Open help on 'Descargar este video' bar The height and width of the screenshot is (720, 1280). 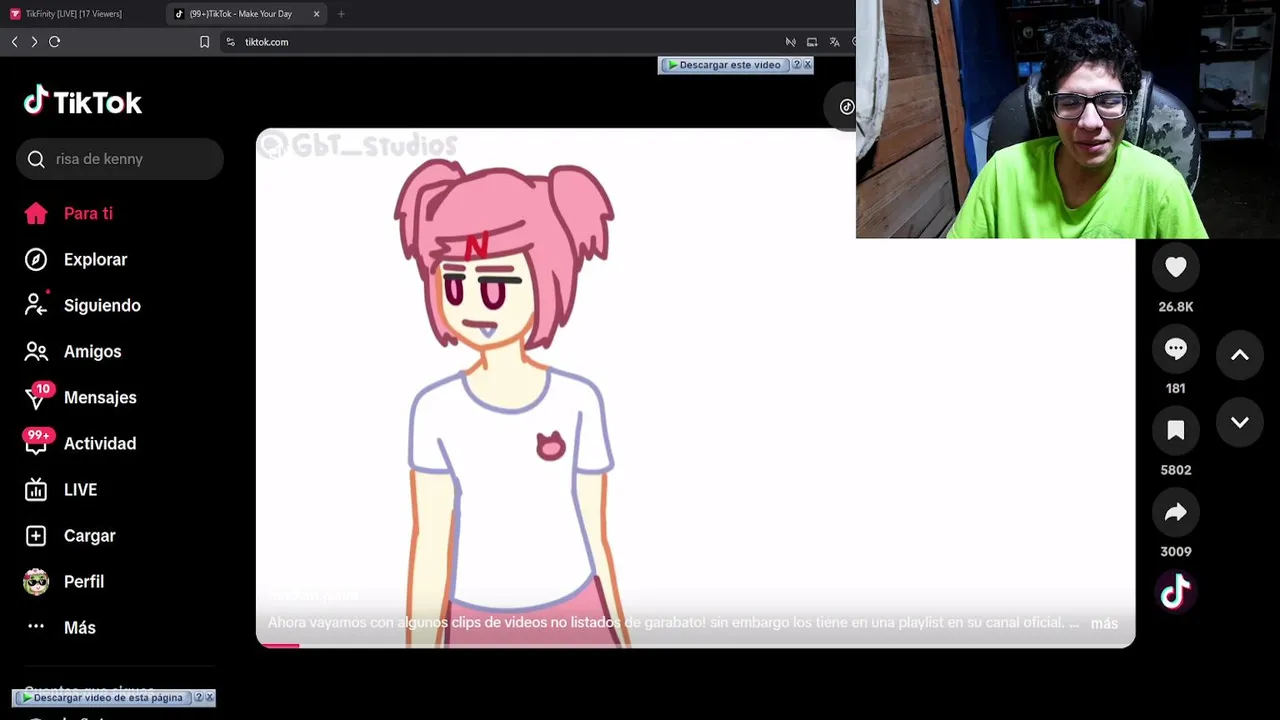click(797, 65)
